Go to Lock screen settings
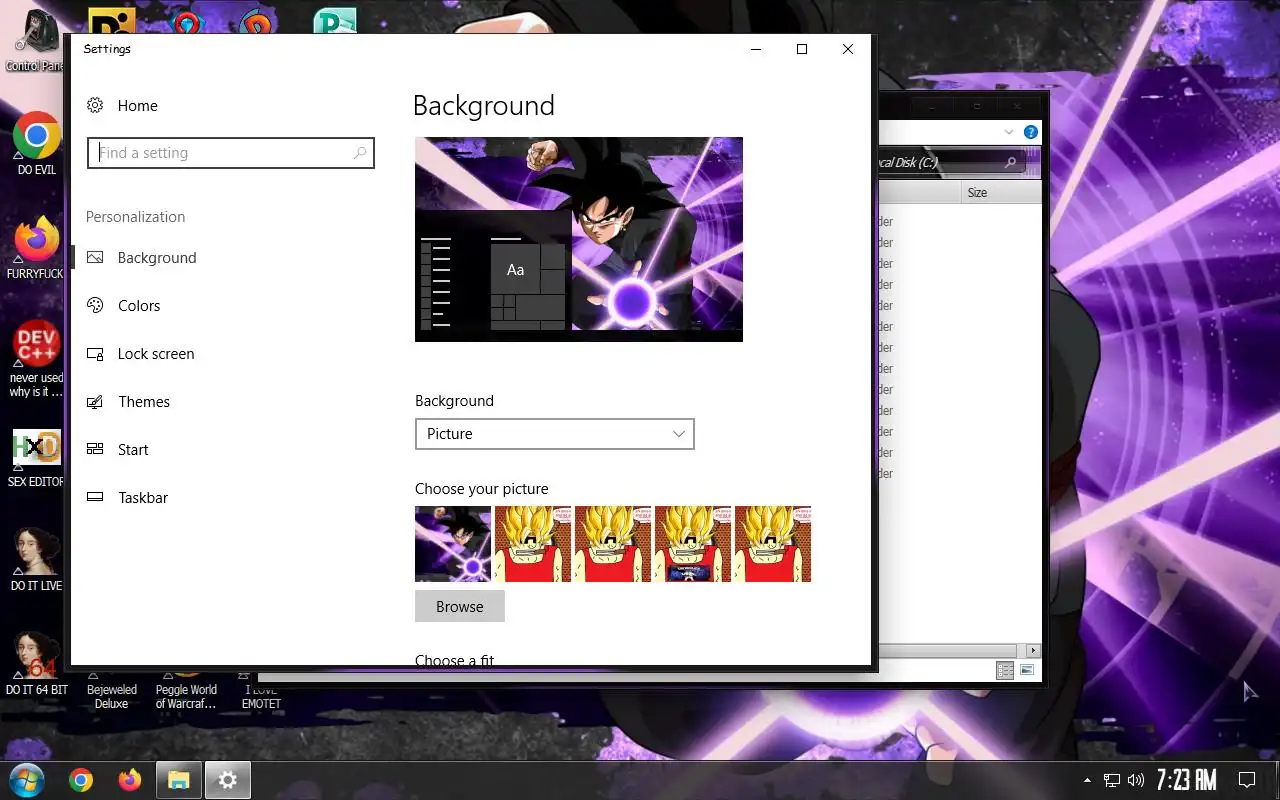 click(156, 353)
